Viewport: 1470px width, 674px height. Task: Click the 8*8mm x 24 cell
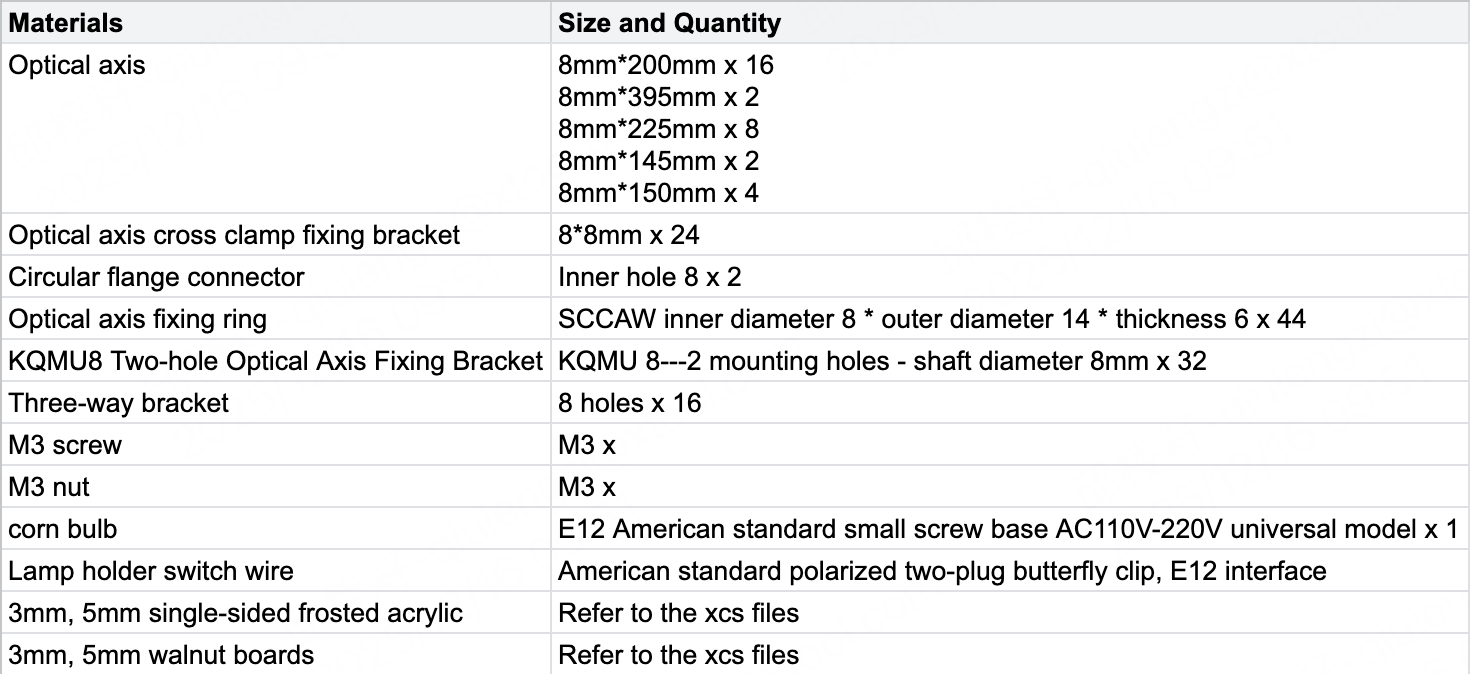(628, 236)
